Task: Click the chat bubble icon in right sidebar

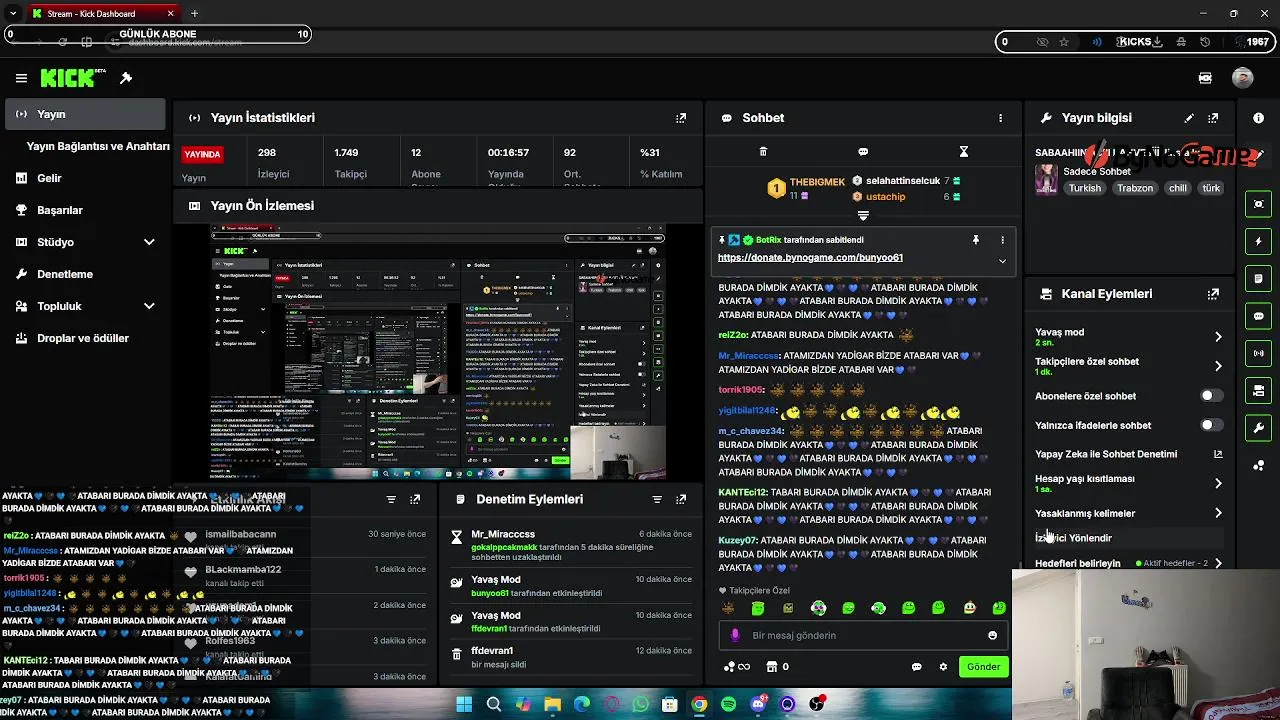Action: pyautogui.click(x=1258, y=316)
